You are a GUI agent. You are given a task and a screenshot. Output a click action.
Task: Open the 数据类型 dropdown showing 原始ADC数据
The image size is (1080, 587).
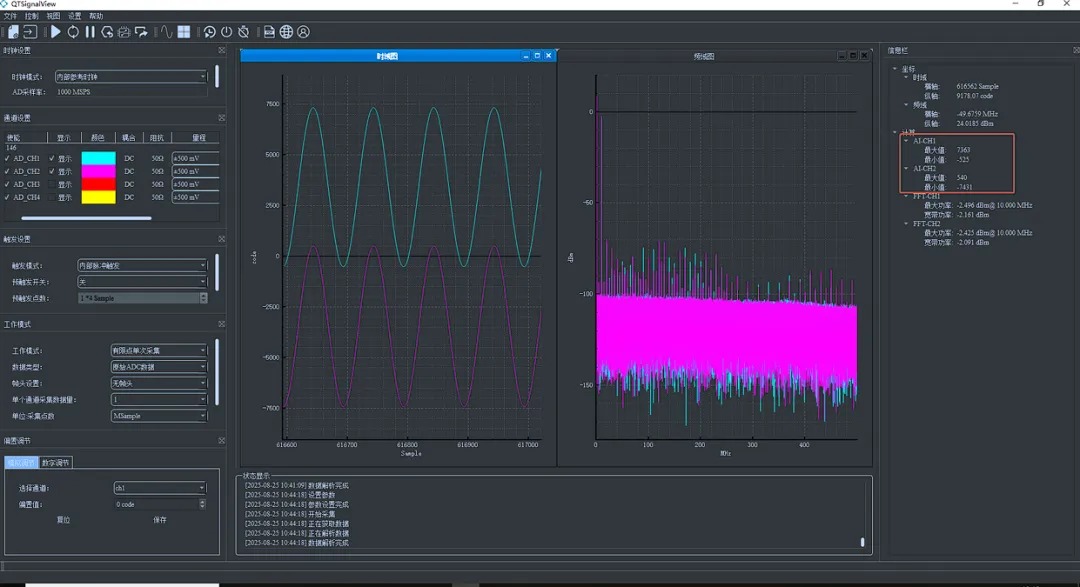pos(159,367)
